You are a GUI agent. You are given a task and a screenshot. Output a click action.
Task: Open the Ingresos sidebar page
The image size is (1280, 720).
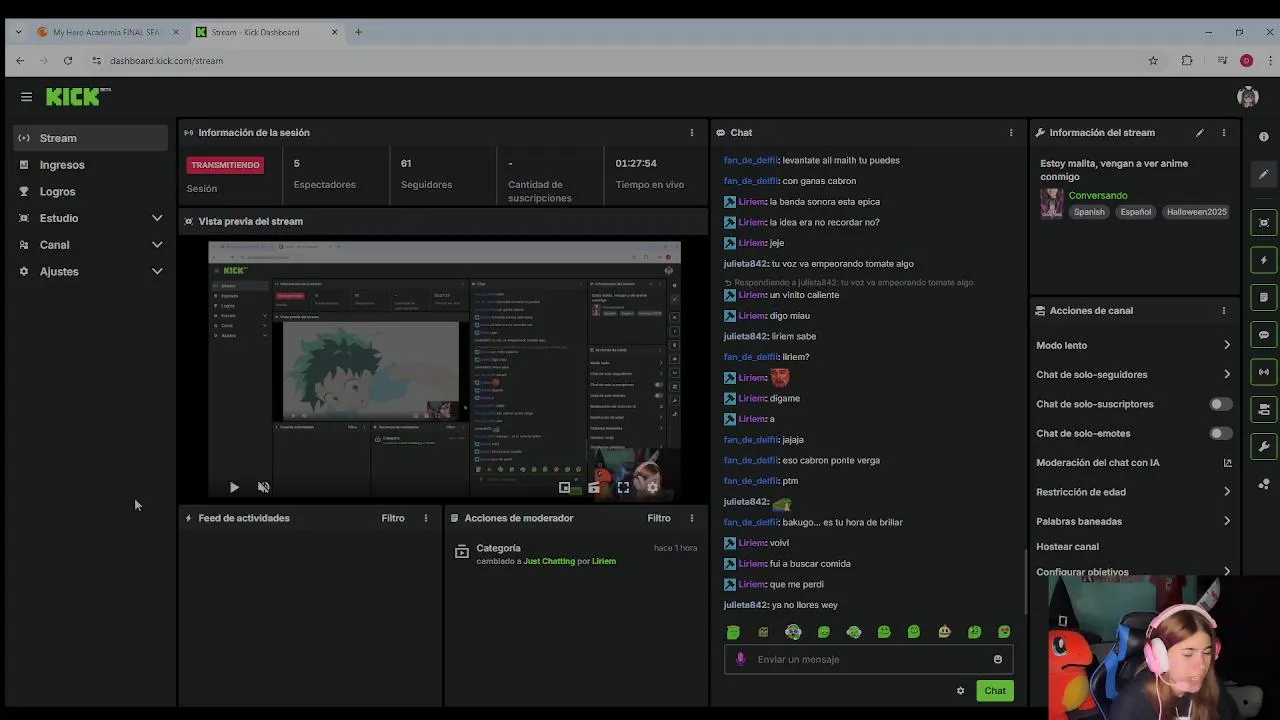click(x=91, y=165)
